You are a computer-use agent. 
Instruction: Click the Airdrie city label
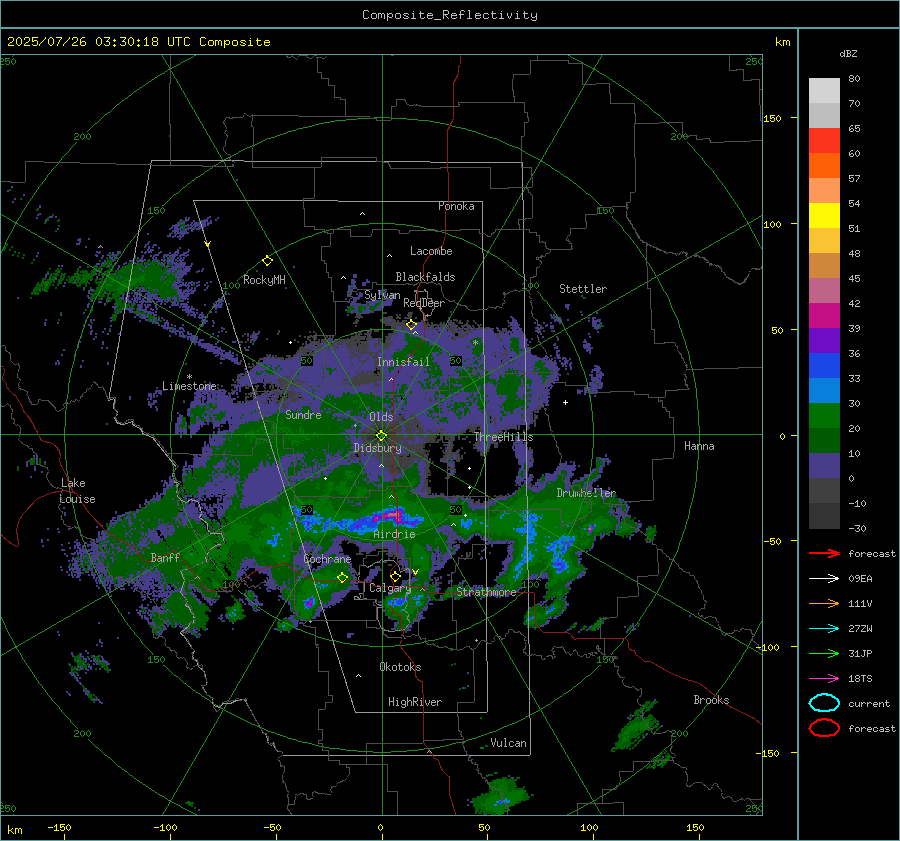tap(394, 534)
